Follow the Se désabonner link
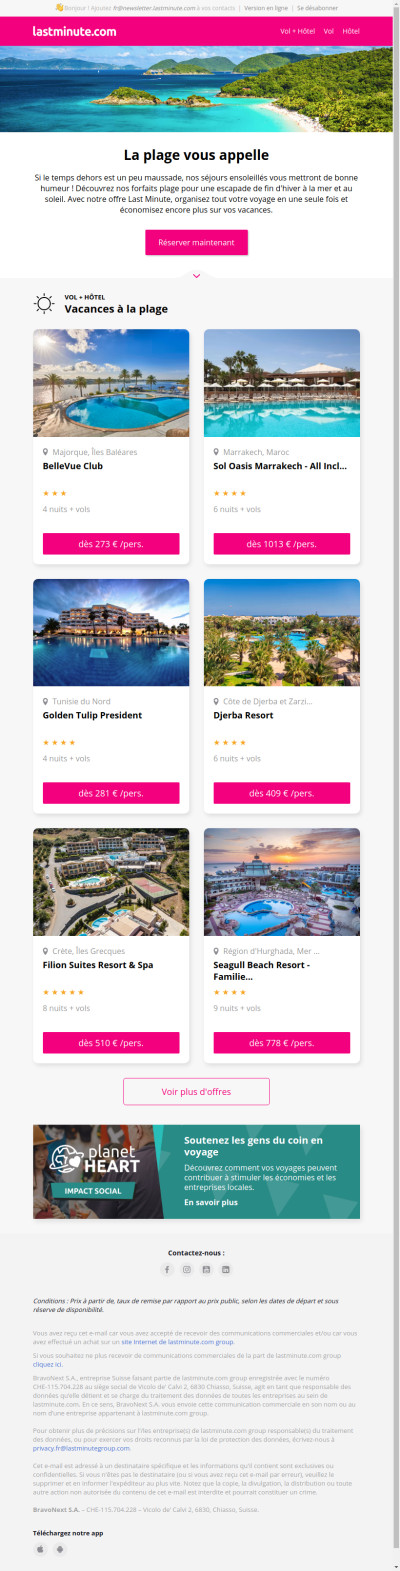This screenshot has width=400, height=1571. click(x=317, y=8)
